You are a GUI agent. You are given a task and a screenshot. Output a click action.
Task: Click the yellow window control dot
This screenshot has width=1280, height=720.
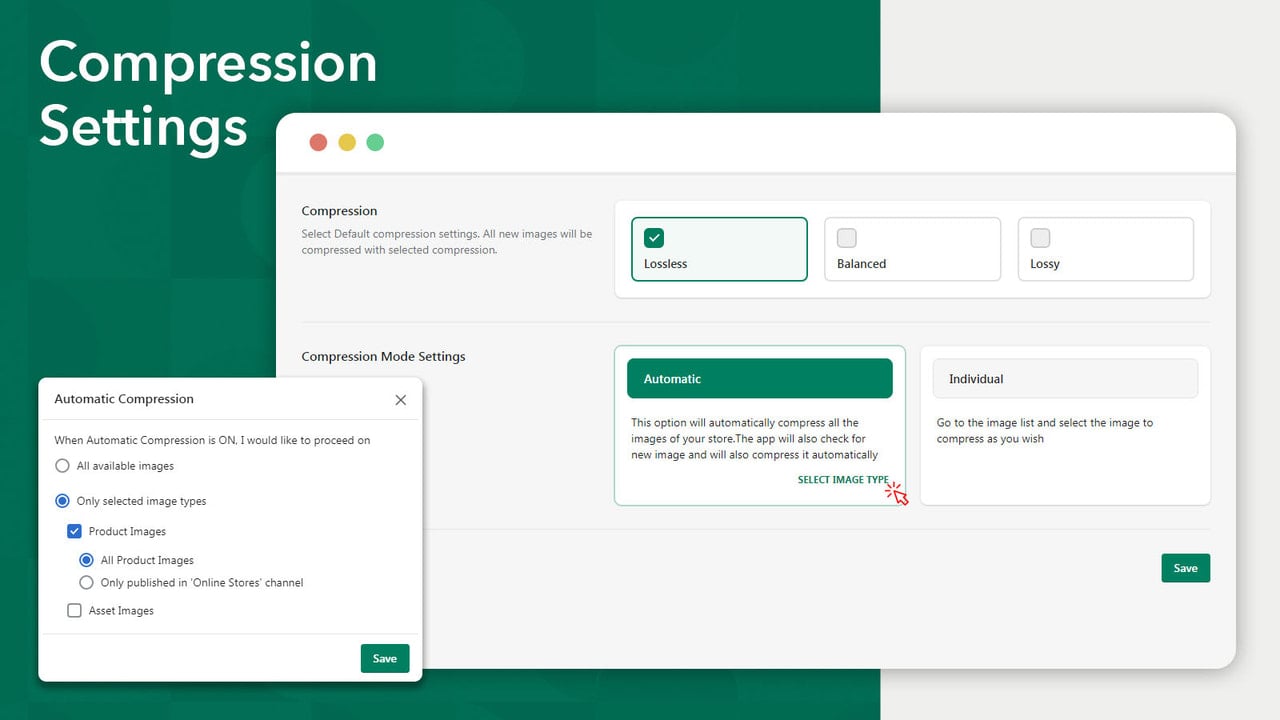(347, 142)
